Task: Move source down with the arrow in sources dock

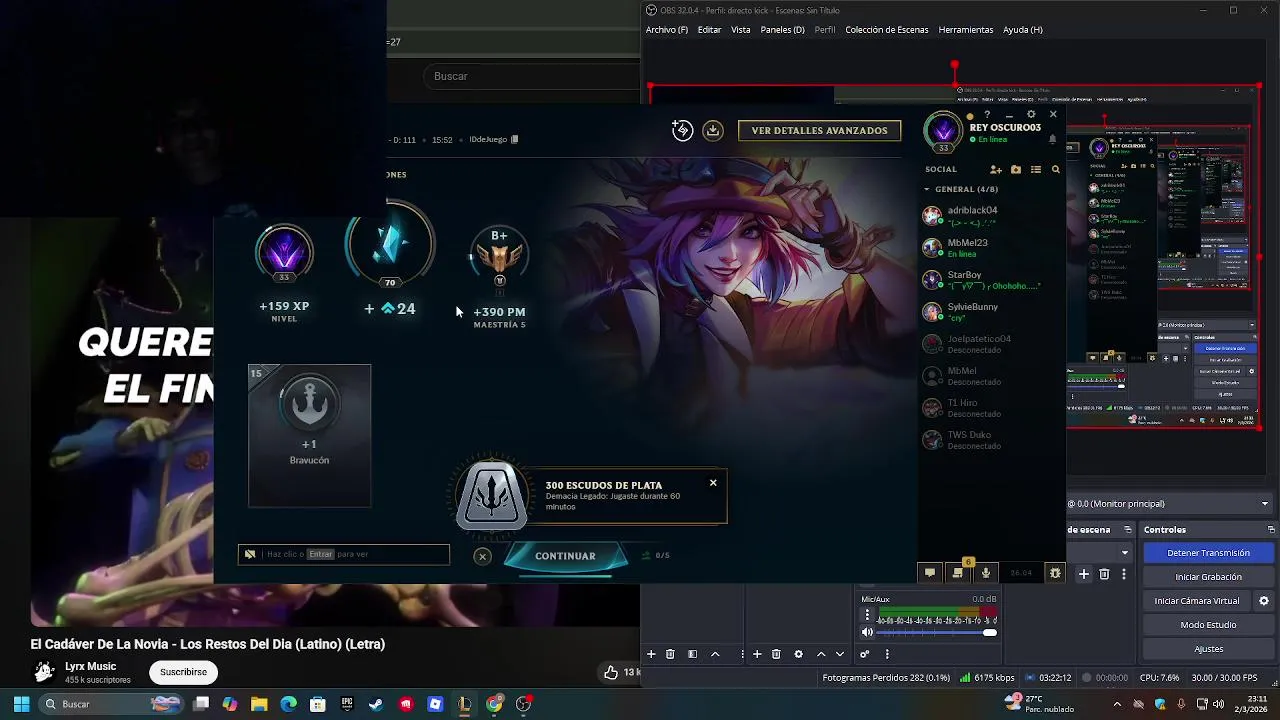Action: click(840, 654)
